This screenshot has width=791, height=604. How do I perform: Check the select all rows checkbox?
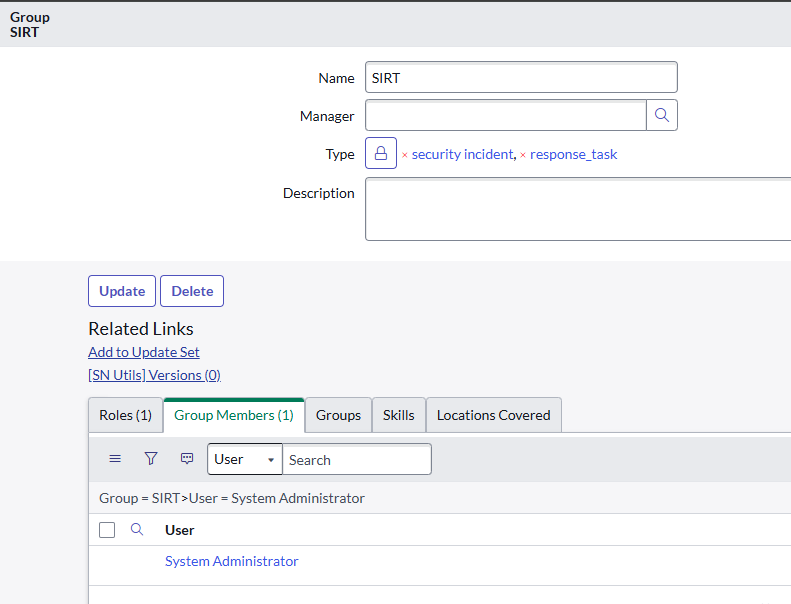coord(107,530)
